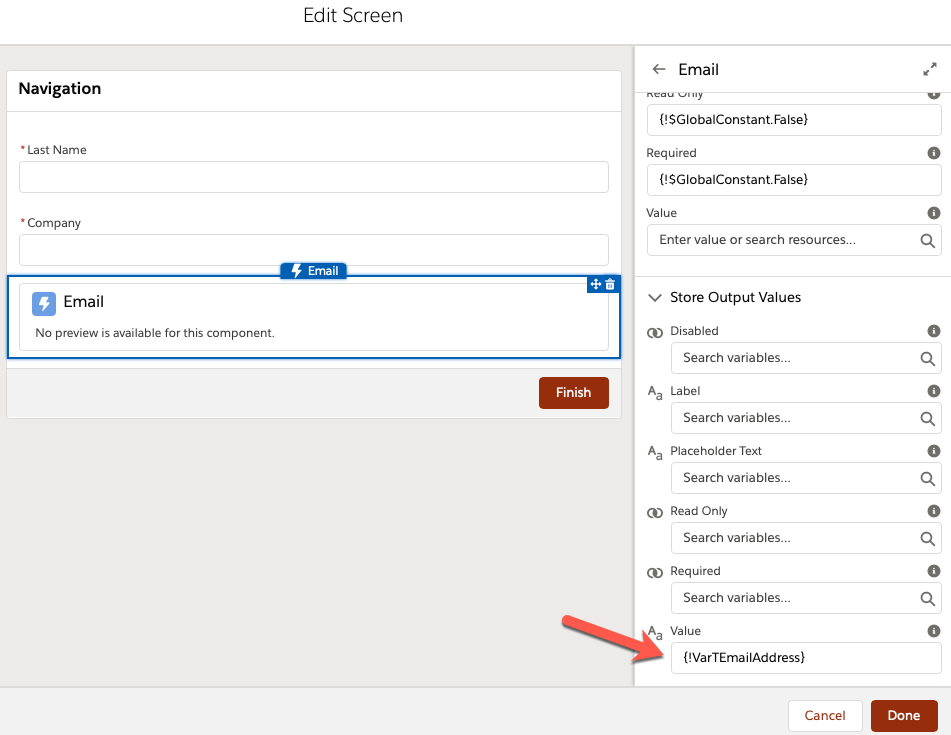Click info icon beside Disabled output
This screenshot has height=735, width=951.
coord(933,331)
